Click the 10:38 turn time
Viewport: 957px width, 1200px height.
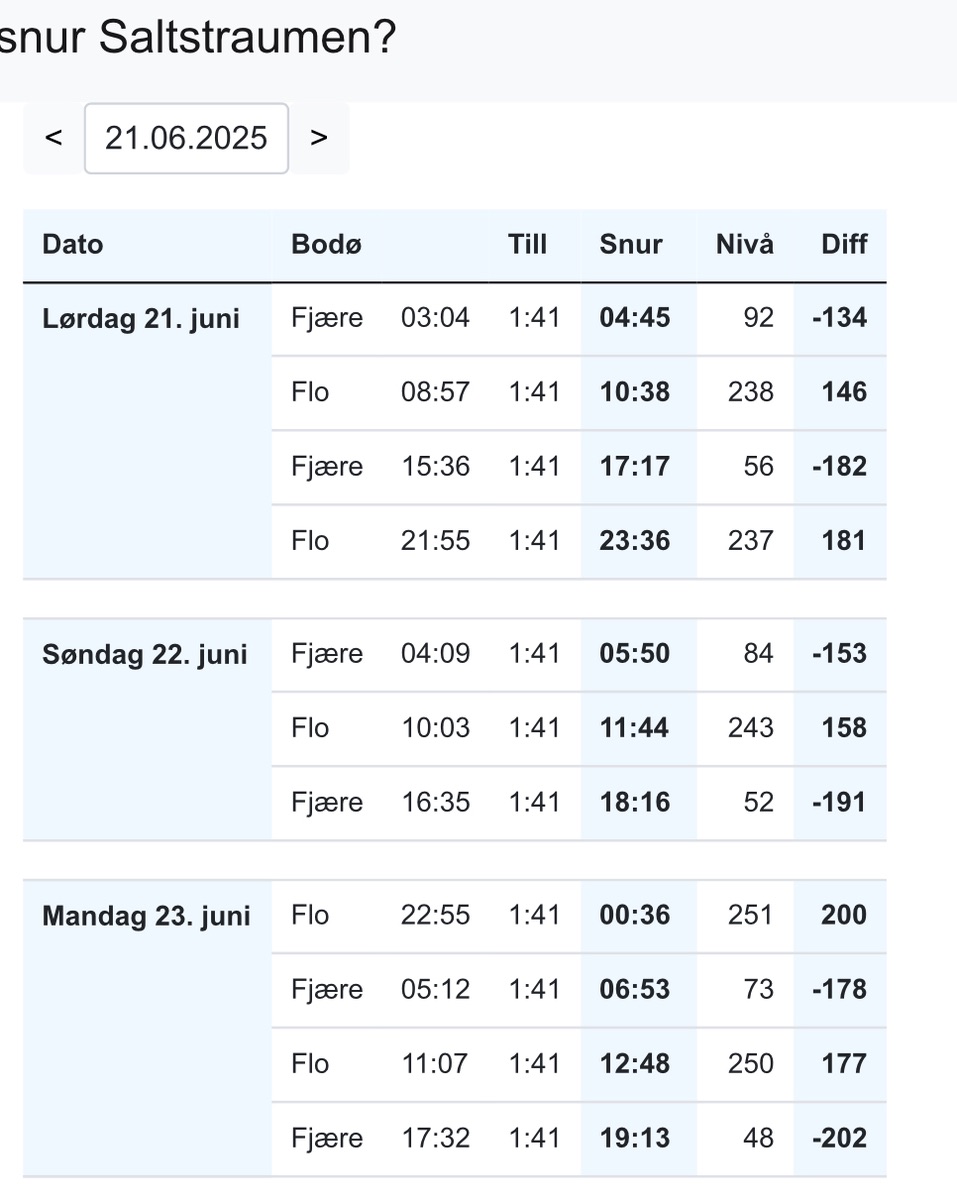[635, 393]
